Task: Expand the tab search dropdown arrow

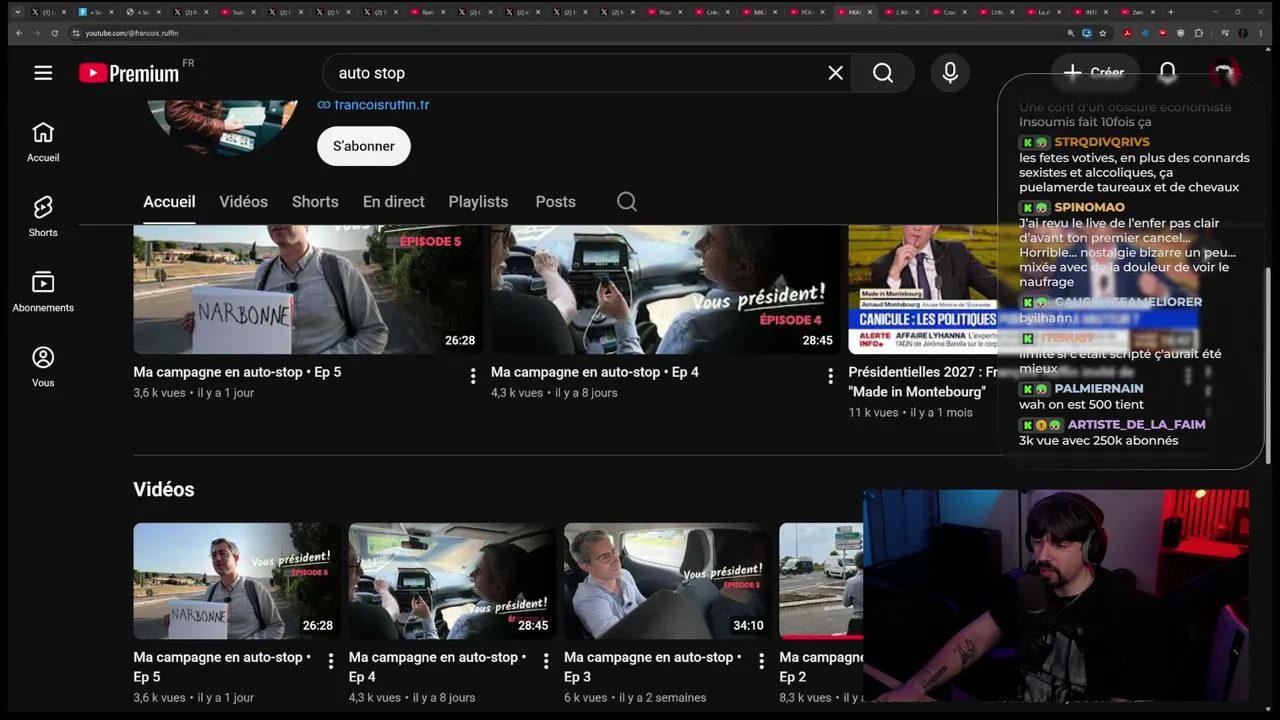Action: click(x=17, y=12)
